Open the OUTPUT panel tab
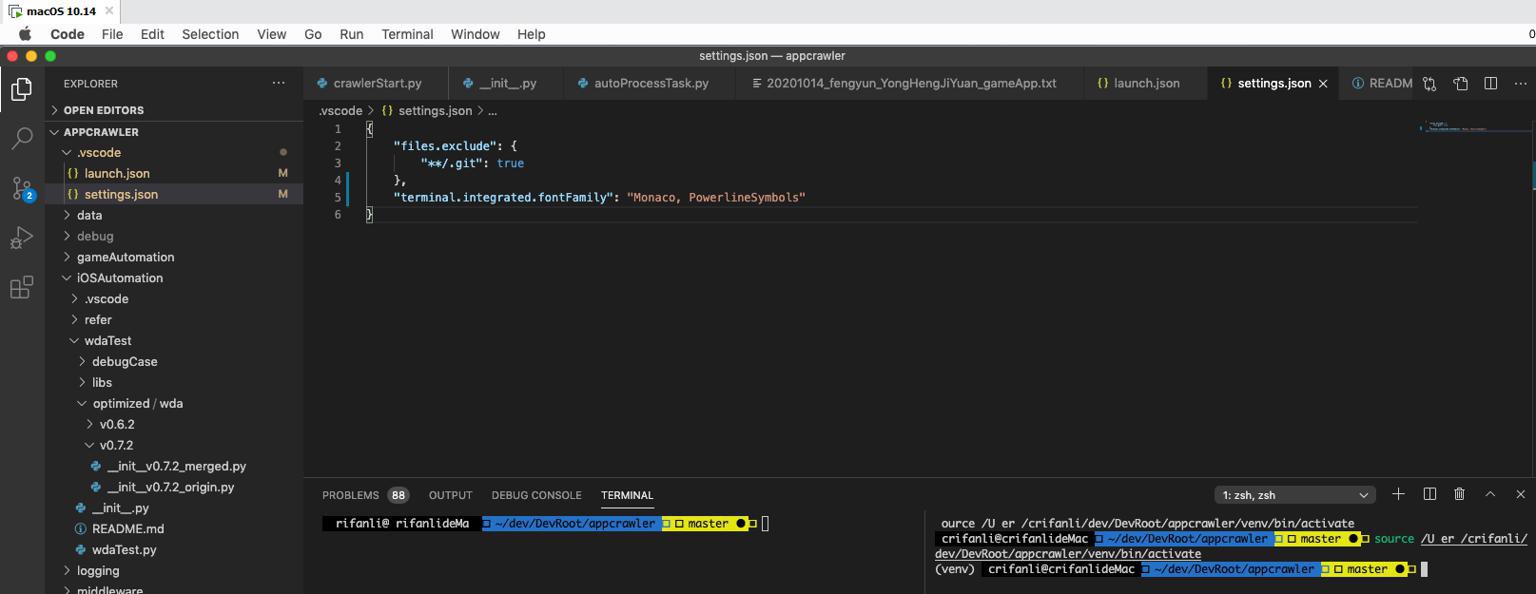1536x594 pixels. (450, 495)
